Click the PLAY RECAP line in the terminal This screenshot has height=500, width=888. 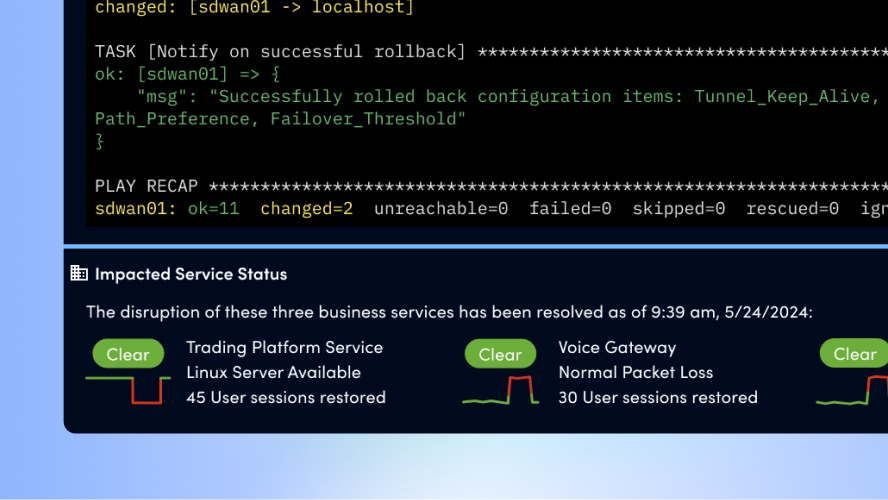(x=146, y=186)
